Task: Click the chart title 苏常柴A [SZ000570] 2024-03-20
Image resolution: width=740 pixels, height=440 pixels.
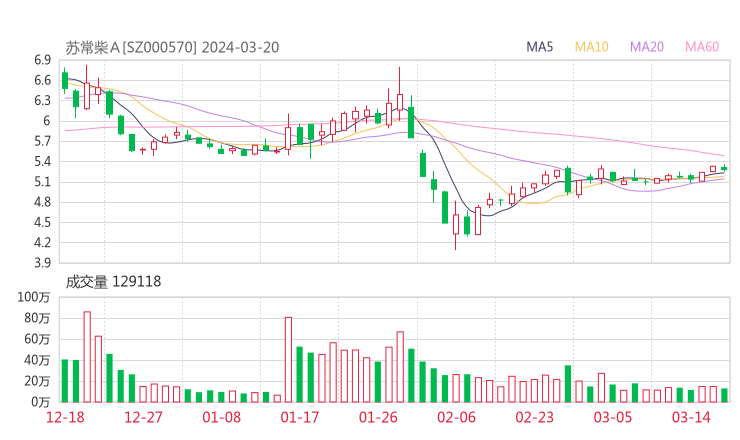Action: (172, 47)
